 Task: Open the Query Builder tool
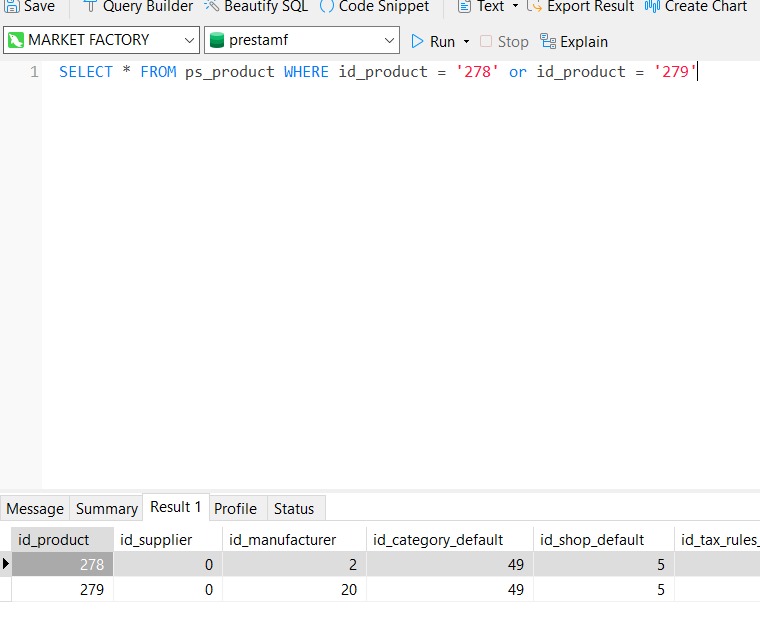[90, 6]
